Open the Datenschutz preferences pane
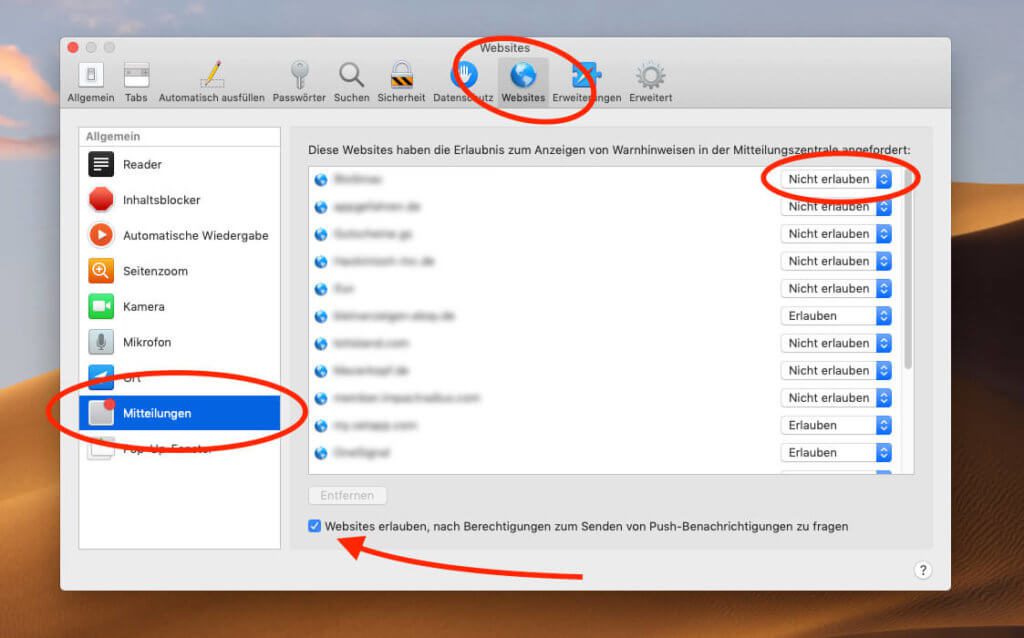This screenshot has height=638, width=1024. [463, 78]
